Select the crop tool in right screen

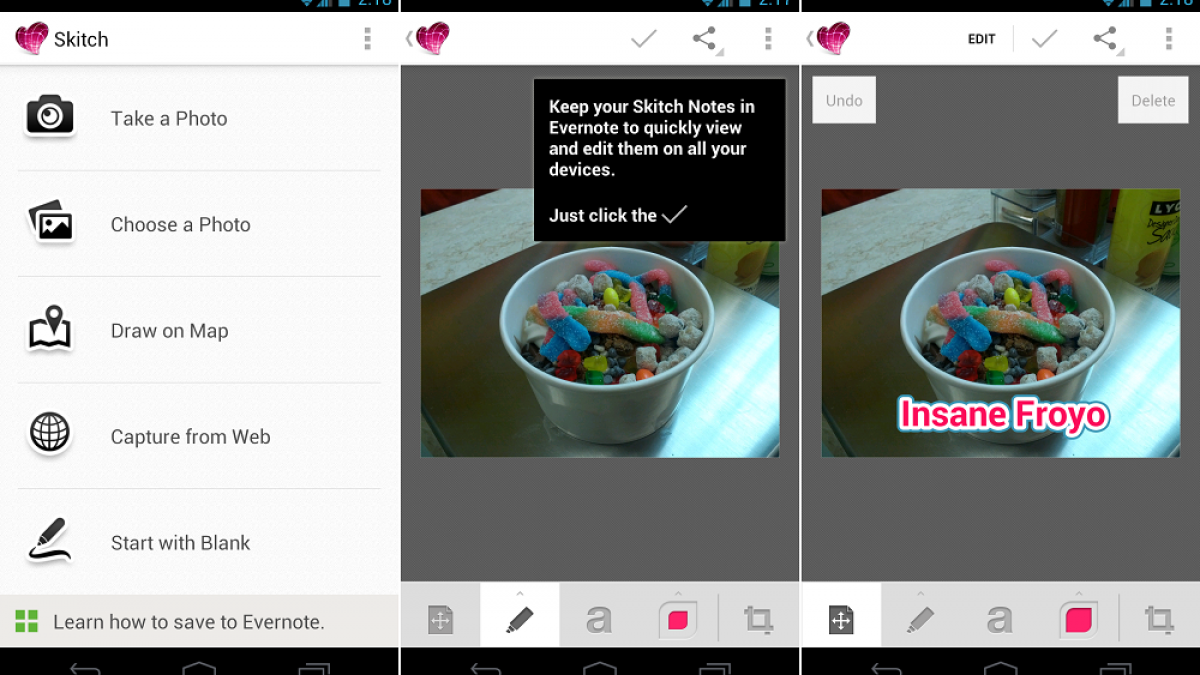pos(1159,620)
